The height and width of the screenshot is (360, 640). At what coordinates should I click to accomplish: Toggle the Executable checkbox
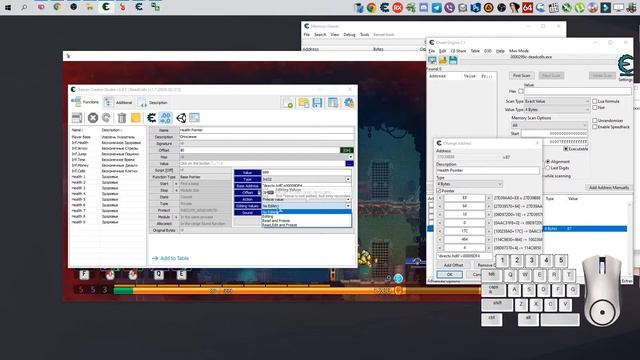click(x=566, y=149)
